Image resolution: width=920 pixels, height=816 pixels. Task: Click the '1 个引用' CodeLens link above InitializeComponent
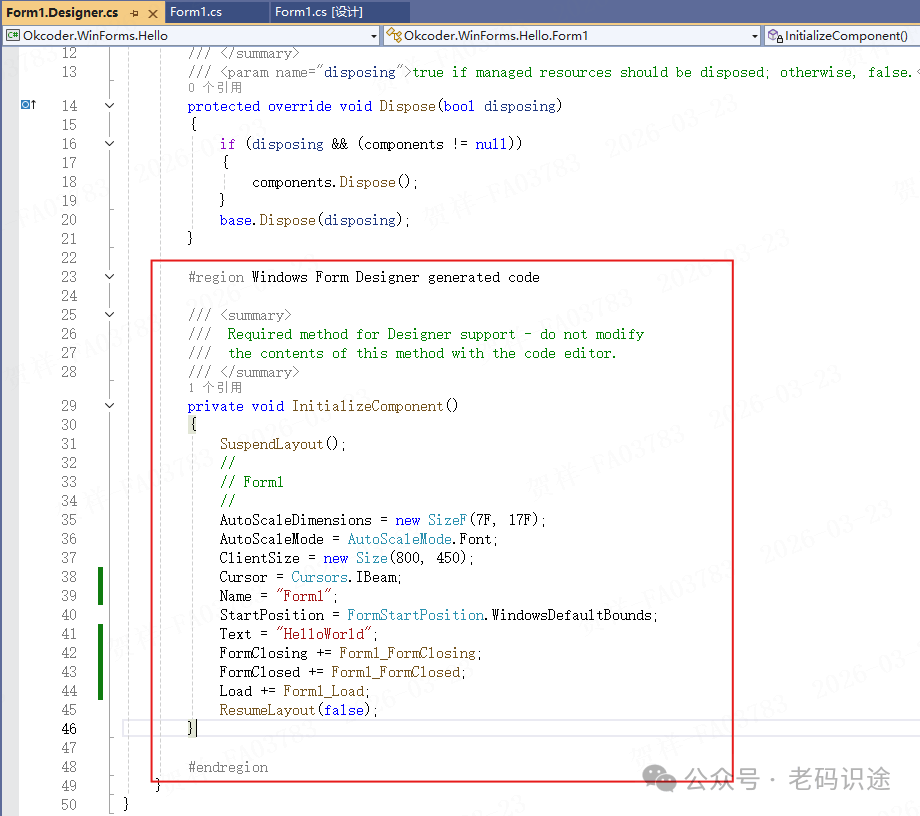tap(214, 388)
